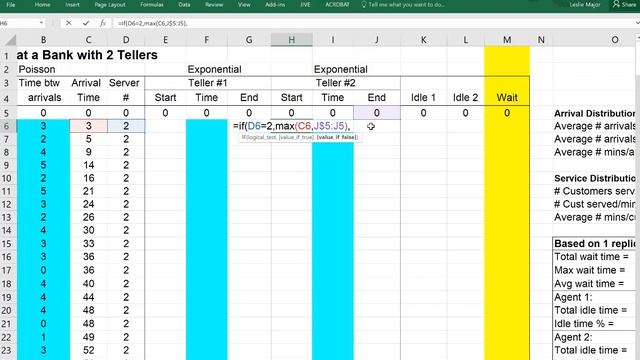Select column C header
The height and width of the screenshot is (360, 640).
pos(89,40)
